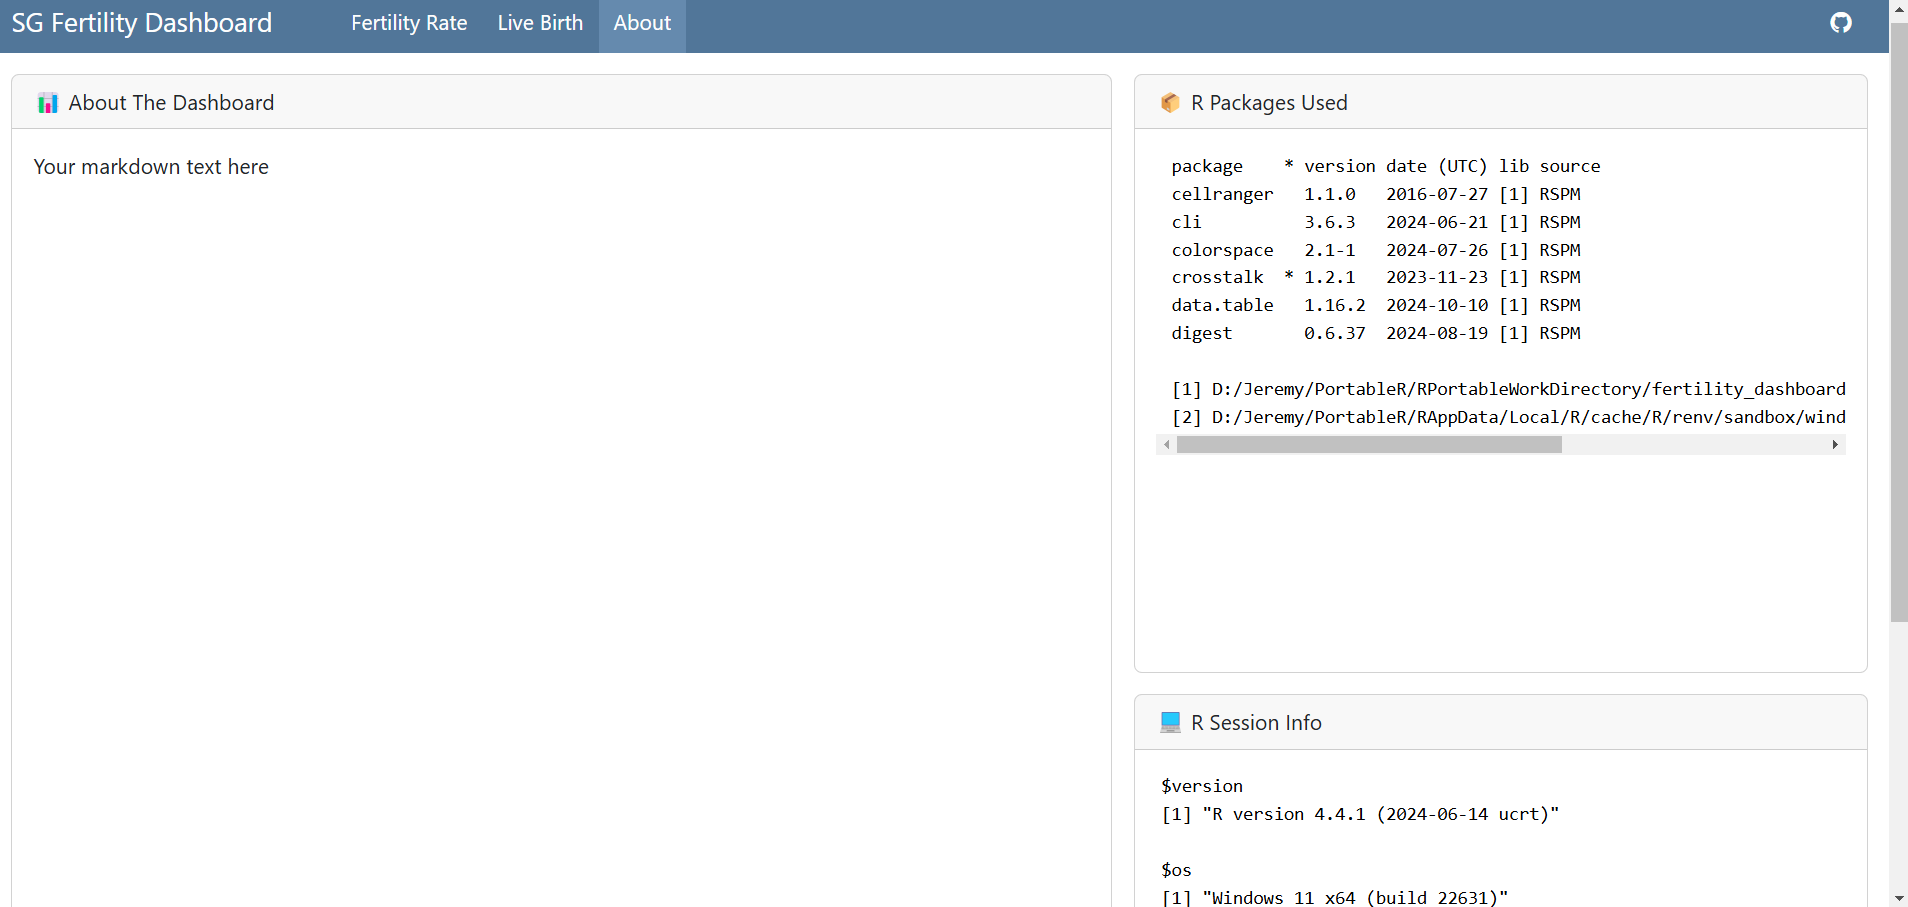1908x907 pixels.
Task: Select the About tab
Action: coord(642,23)
